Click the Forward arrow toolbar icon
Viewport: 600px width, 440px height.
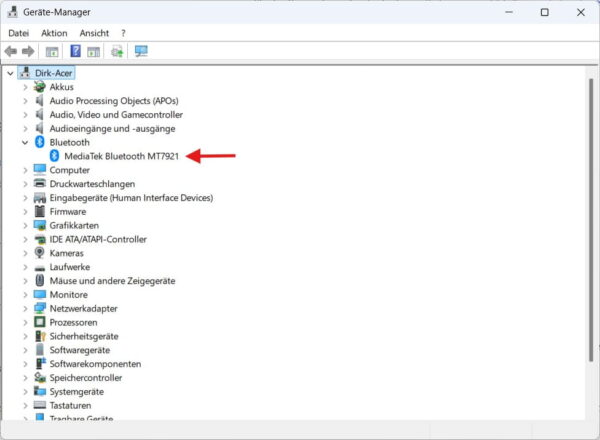(28, 51)
